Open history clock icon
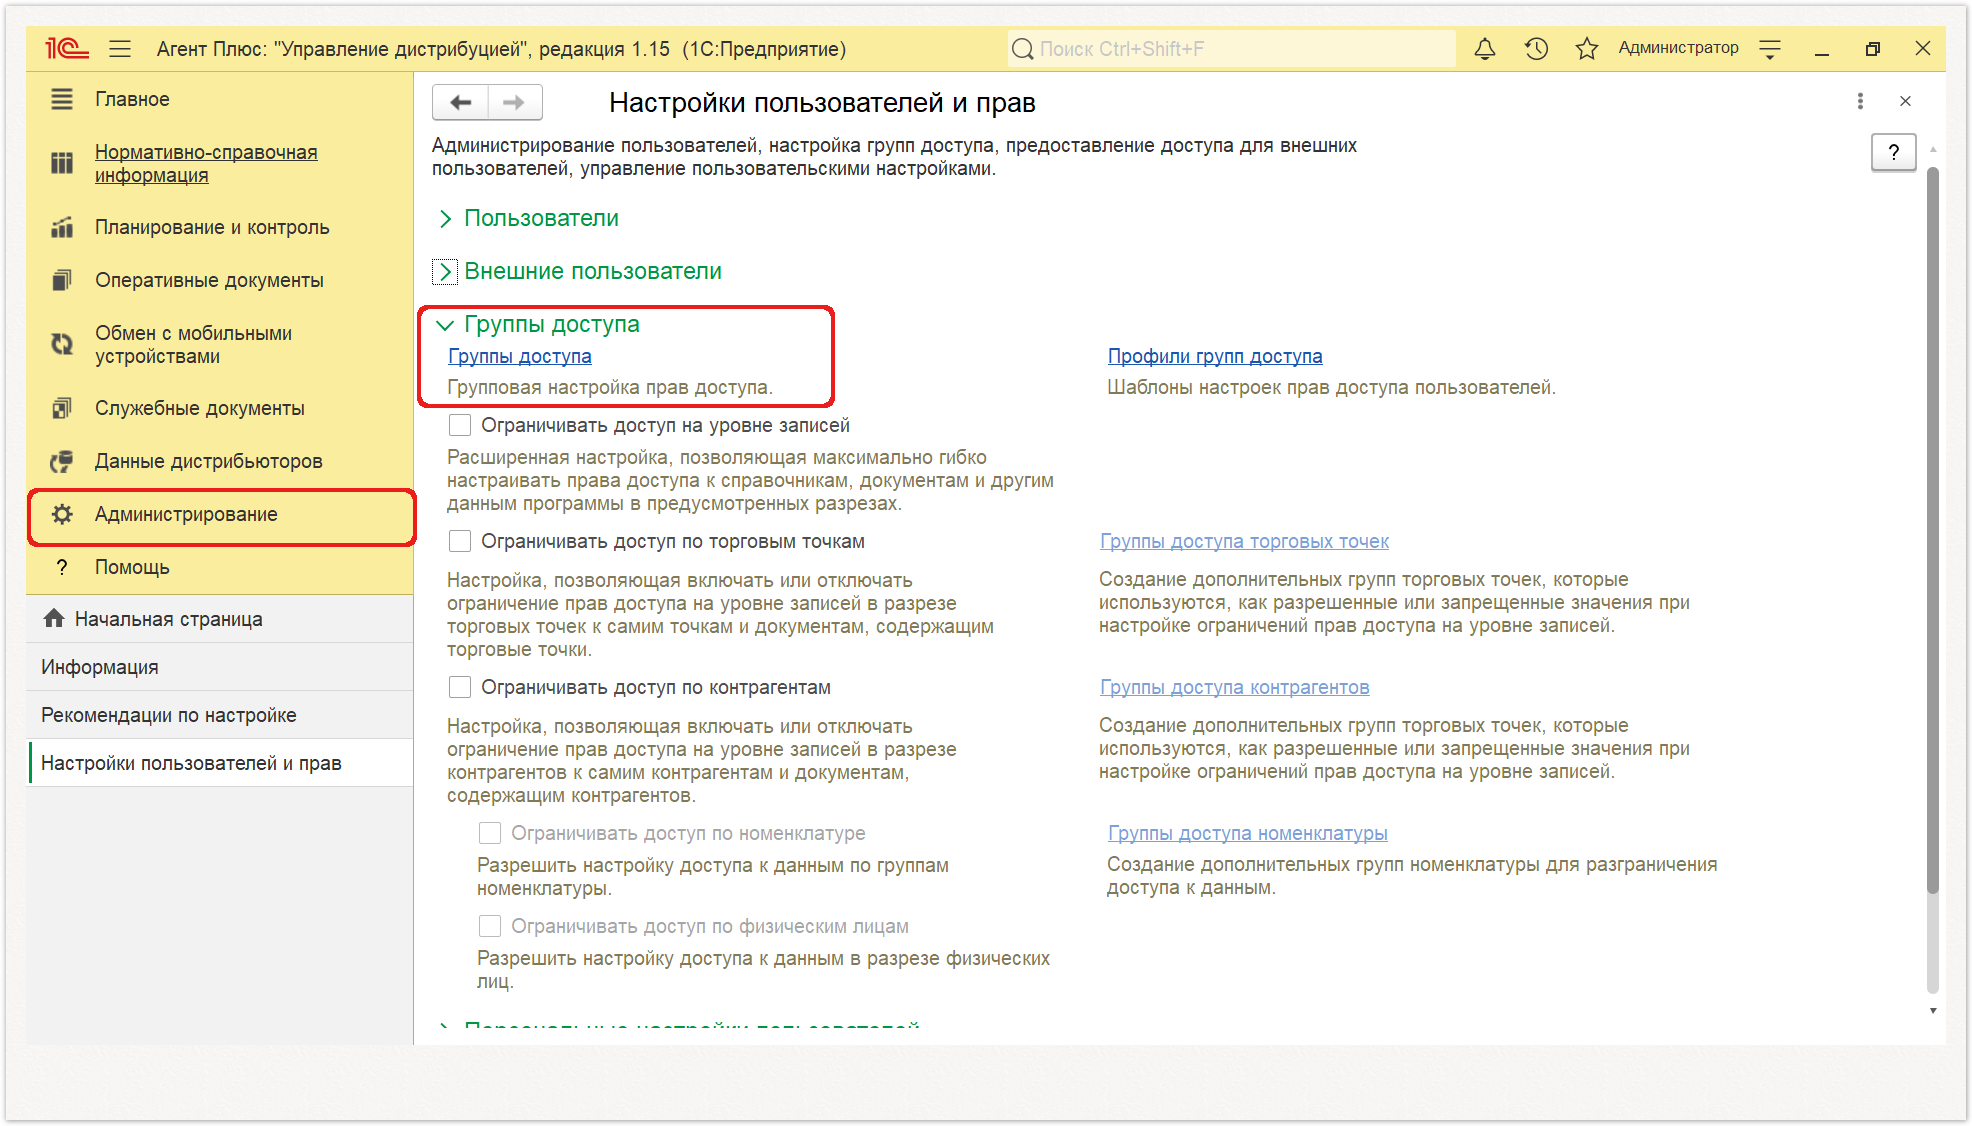Image resolution: width=1972 pixels, height=1126 pixels. 1536,48
